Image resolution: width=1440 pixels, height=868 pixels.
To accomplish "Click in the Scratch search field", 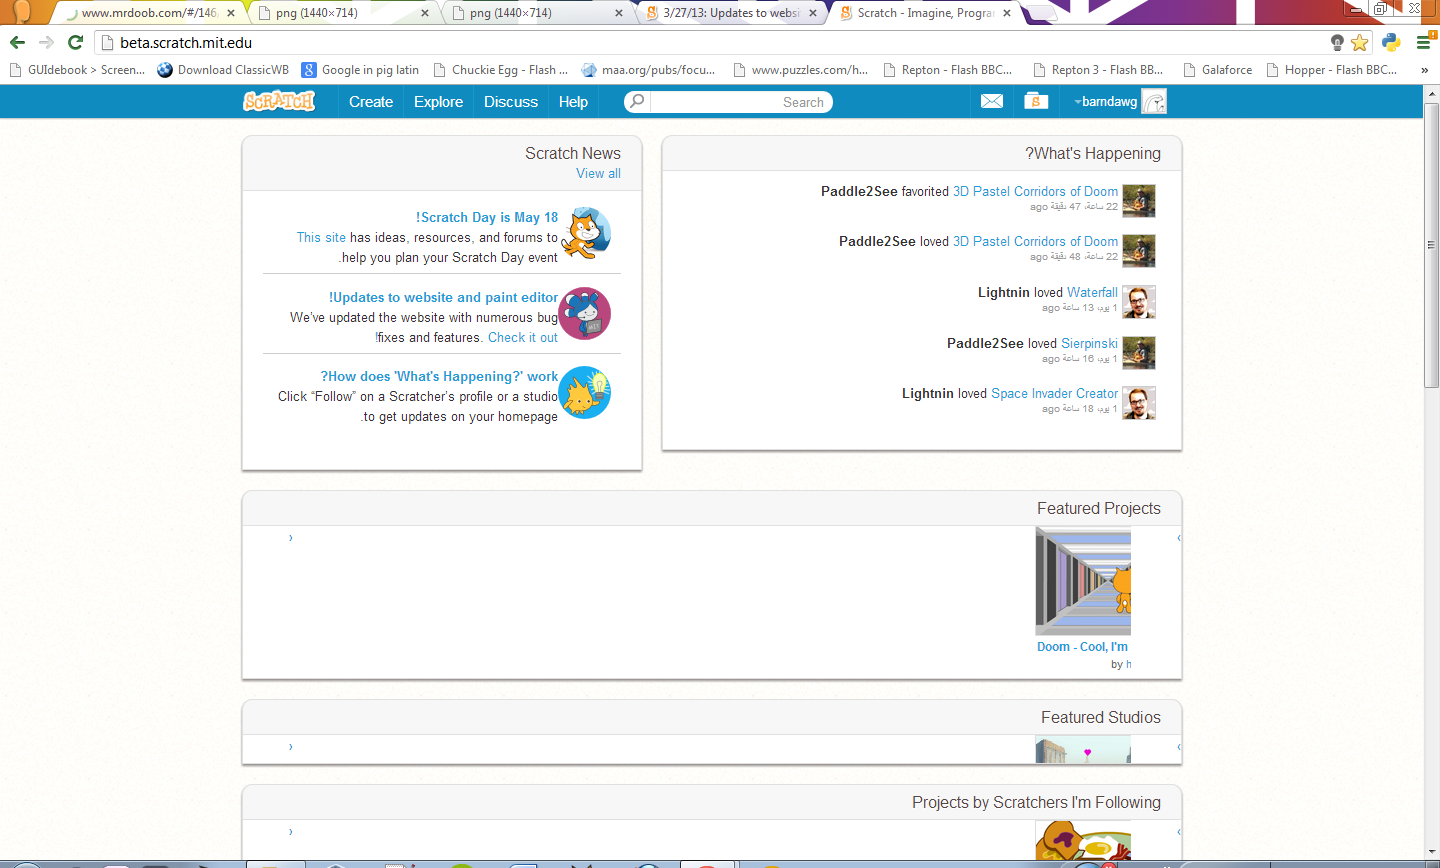I will click(740, 102).
